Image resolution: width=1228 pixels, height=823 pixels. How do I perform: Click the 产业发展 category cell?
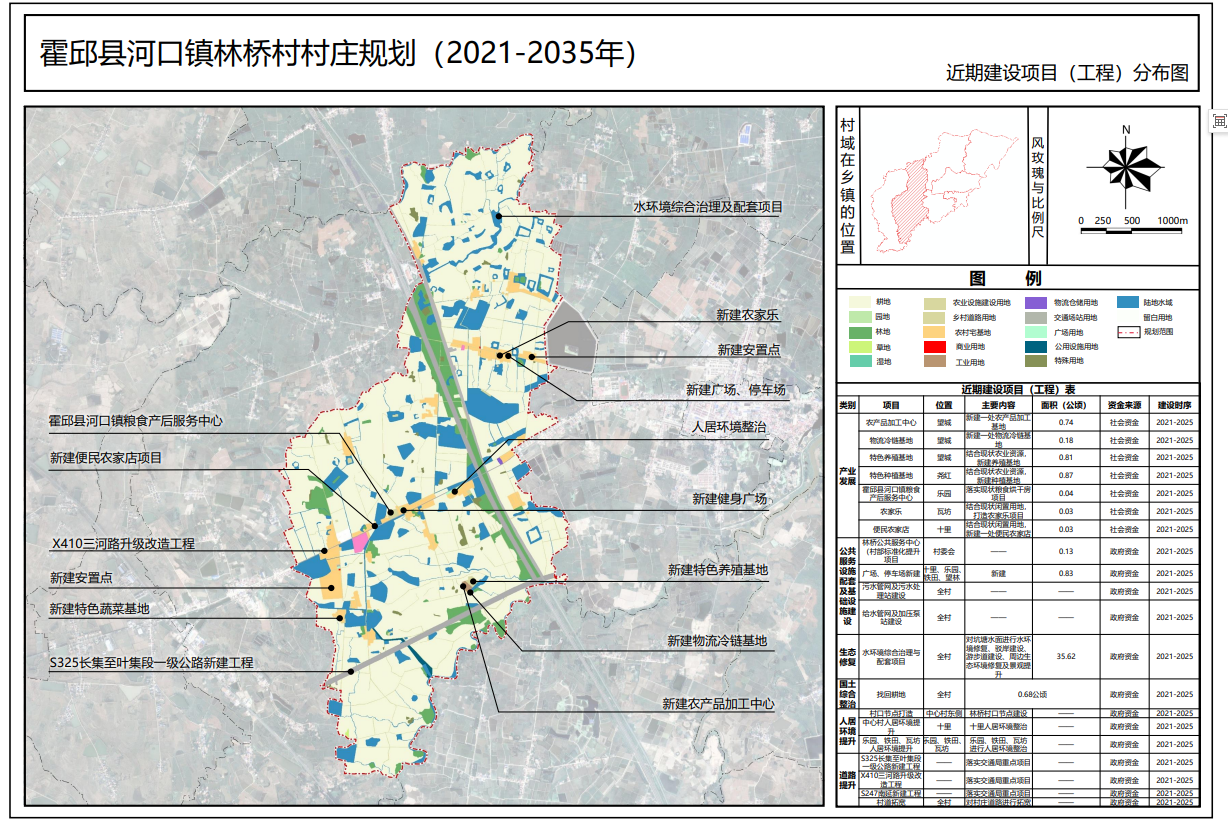tap(847, 475)
